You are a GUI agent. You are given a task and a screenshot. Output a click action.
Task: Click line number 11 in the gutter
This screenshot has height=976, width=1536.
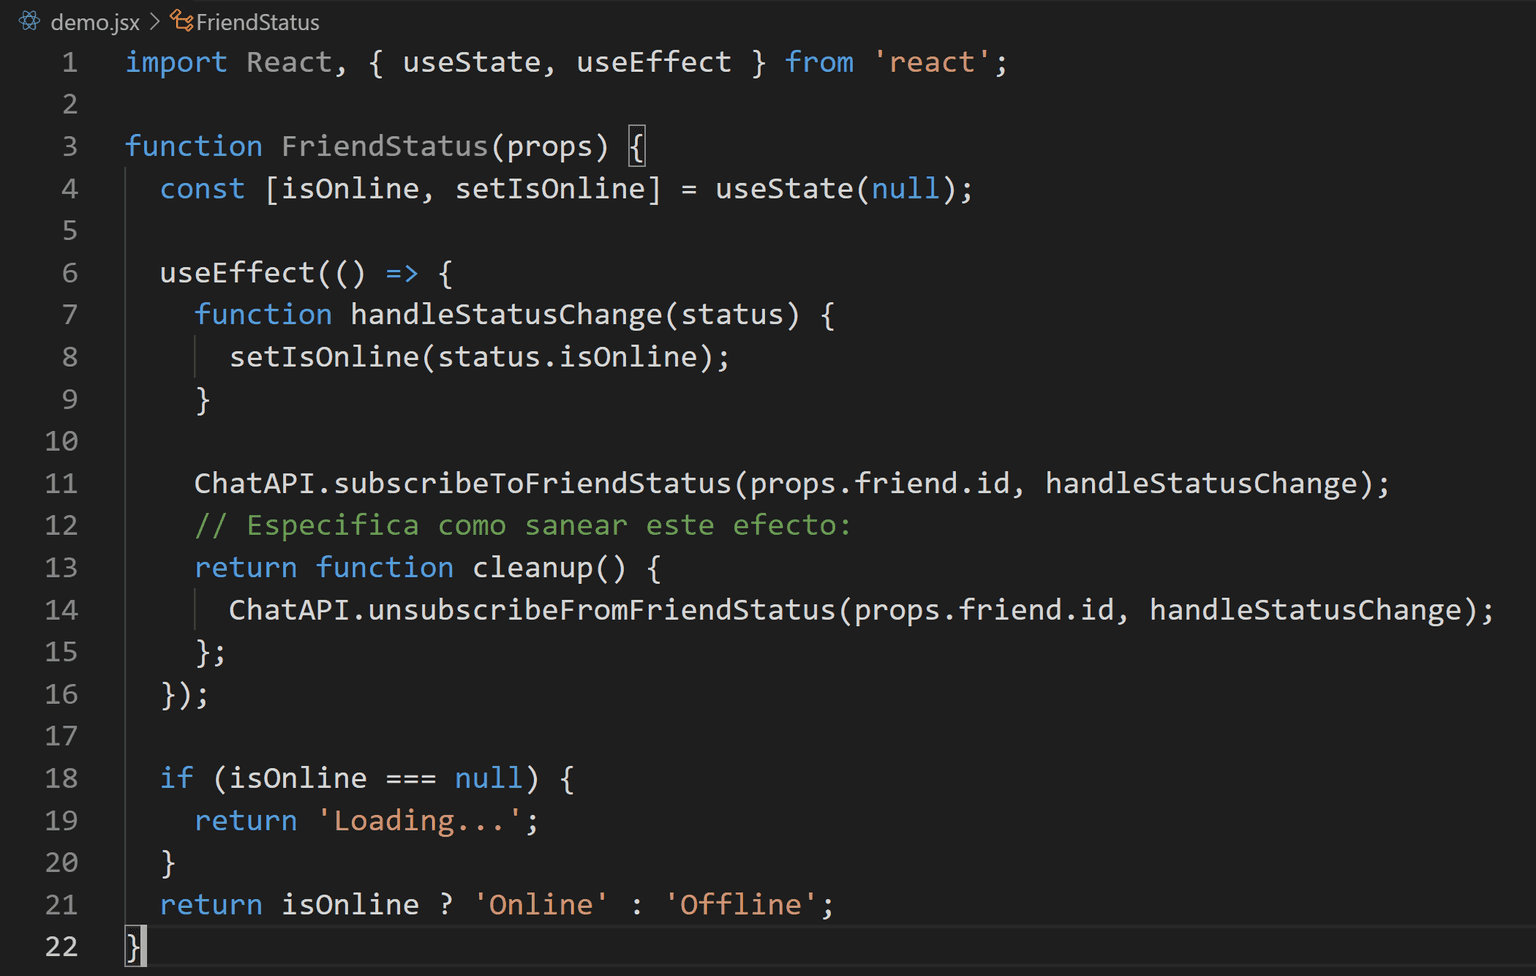point(61,483)
